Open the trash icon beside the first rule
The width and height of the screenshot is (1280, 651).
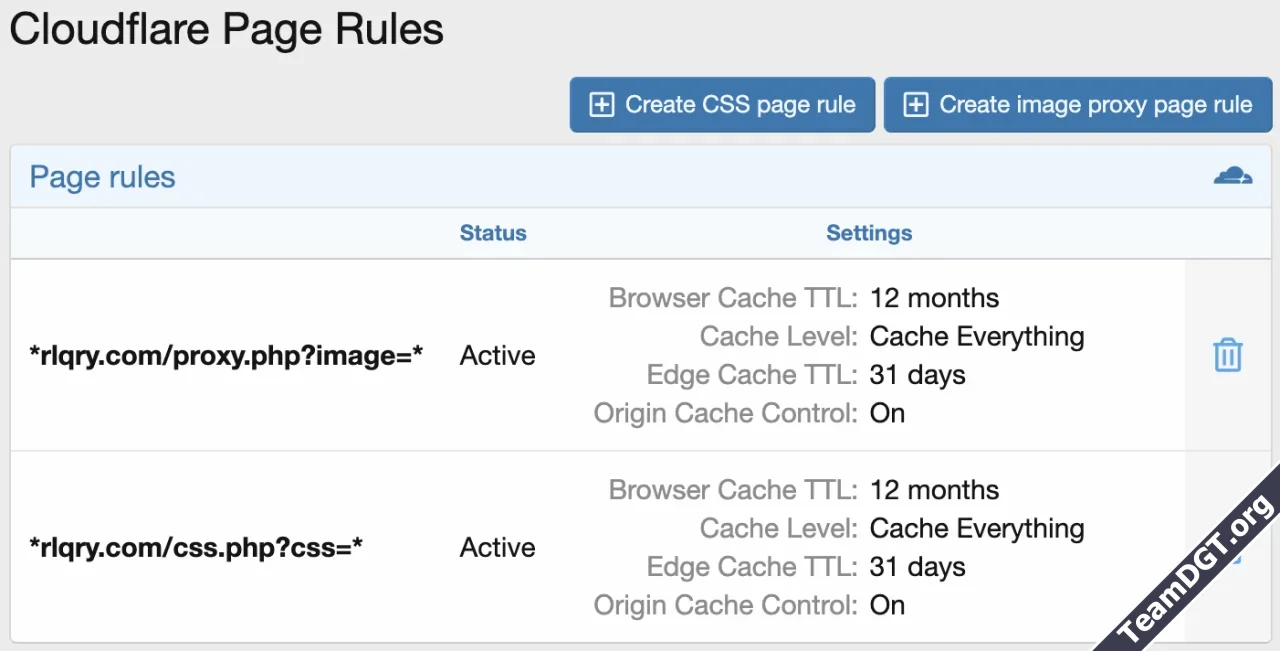[x=1228, y=354]
